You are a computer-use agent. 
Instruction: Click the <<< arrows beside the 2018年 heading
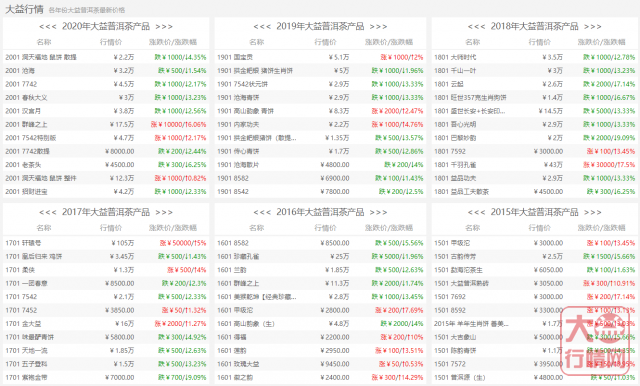tap(476, 27)
